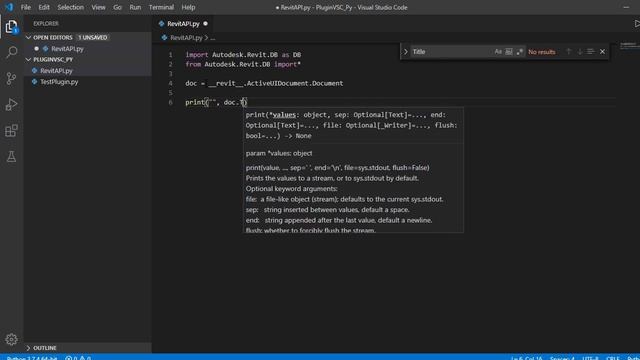
Task: Open the View menu
Action: 98,7
